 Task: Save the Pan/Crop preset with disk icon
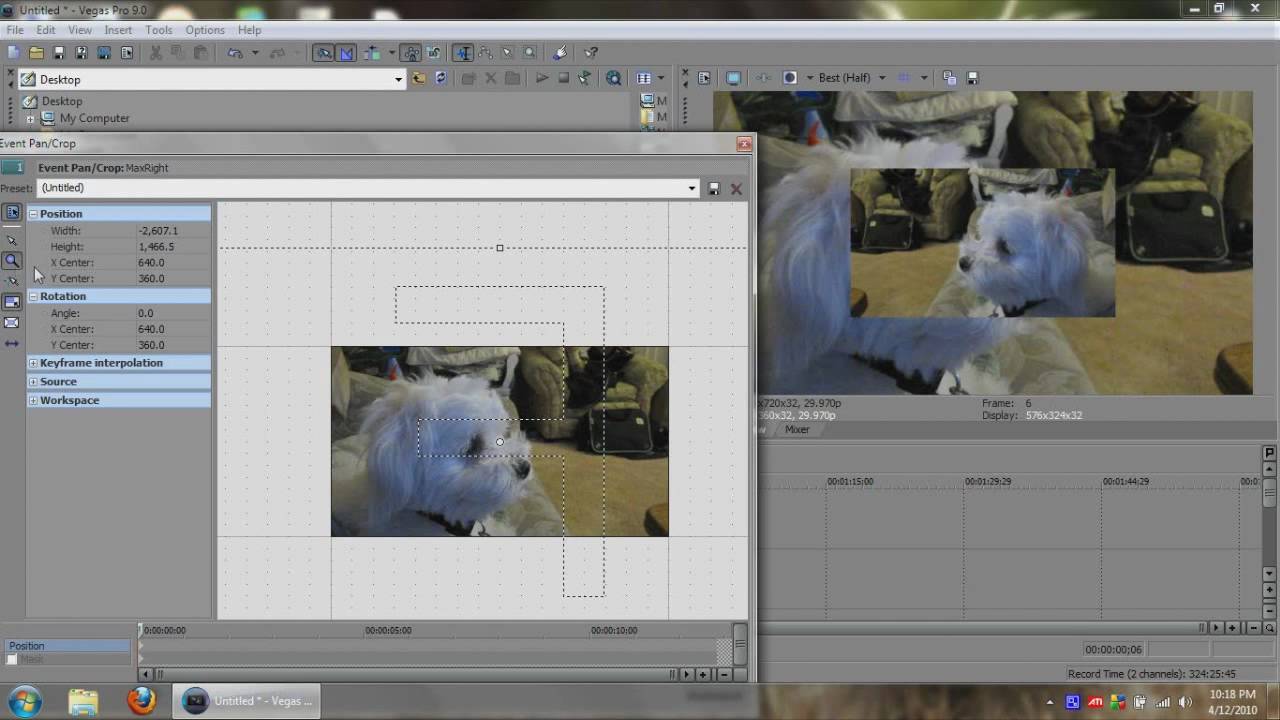click(714, 188)
